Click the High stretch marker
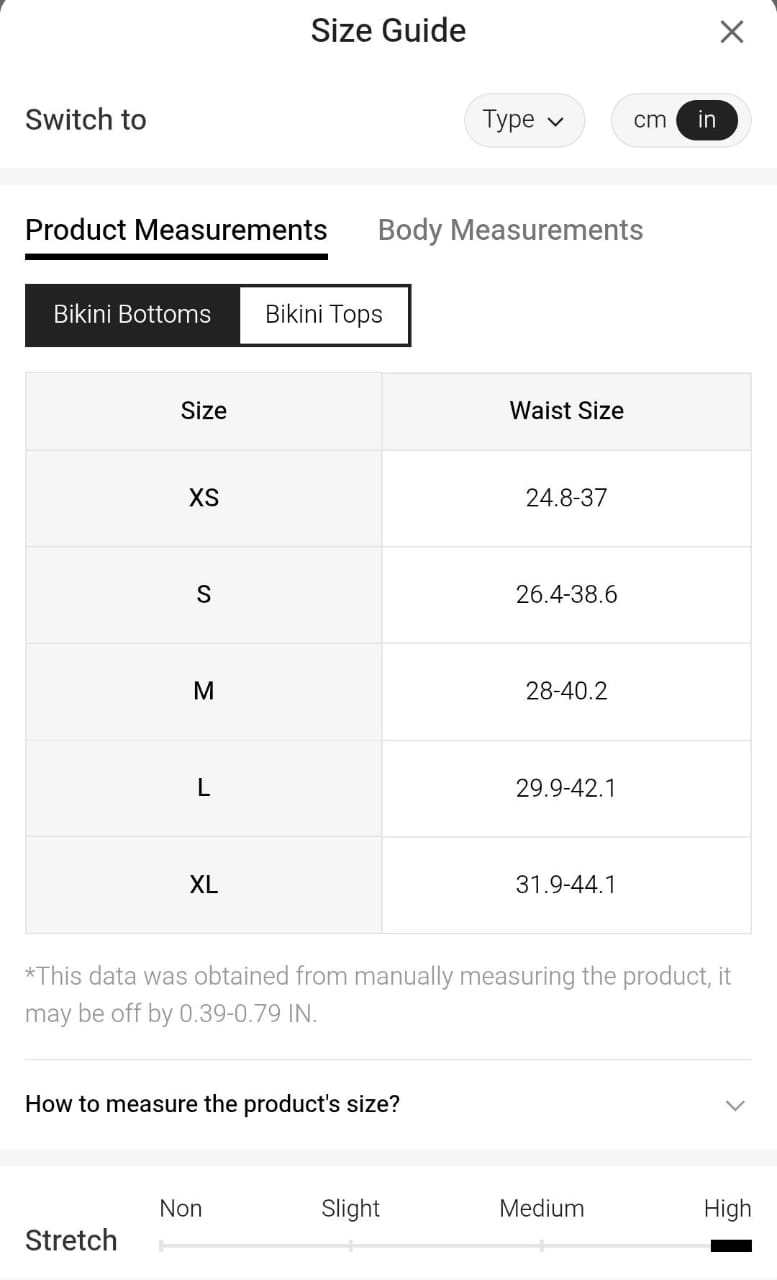This screenshot has width=777, height=1280. tap(731, 1245)
